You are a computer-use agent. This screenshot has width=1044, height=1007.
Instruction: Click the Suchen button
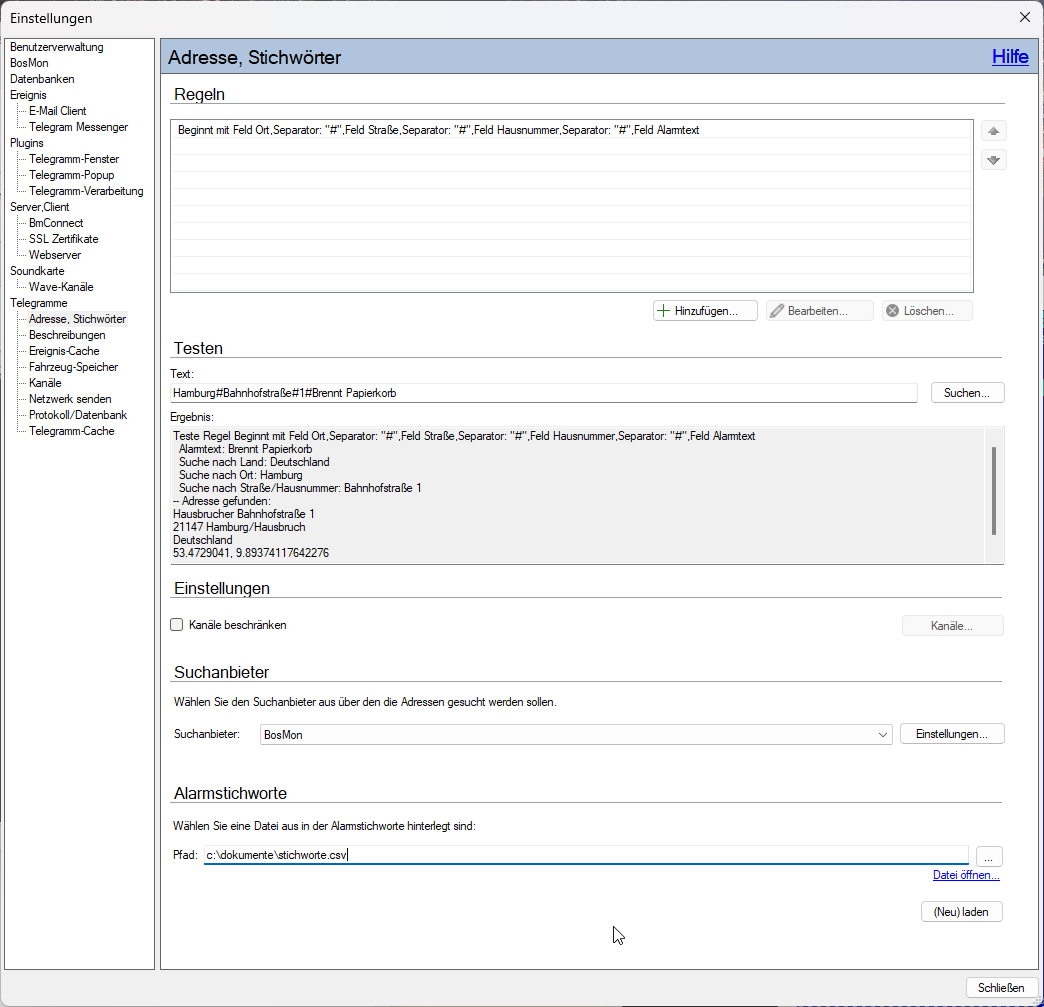click(x=967, y=393)
